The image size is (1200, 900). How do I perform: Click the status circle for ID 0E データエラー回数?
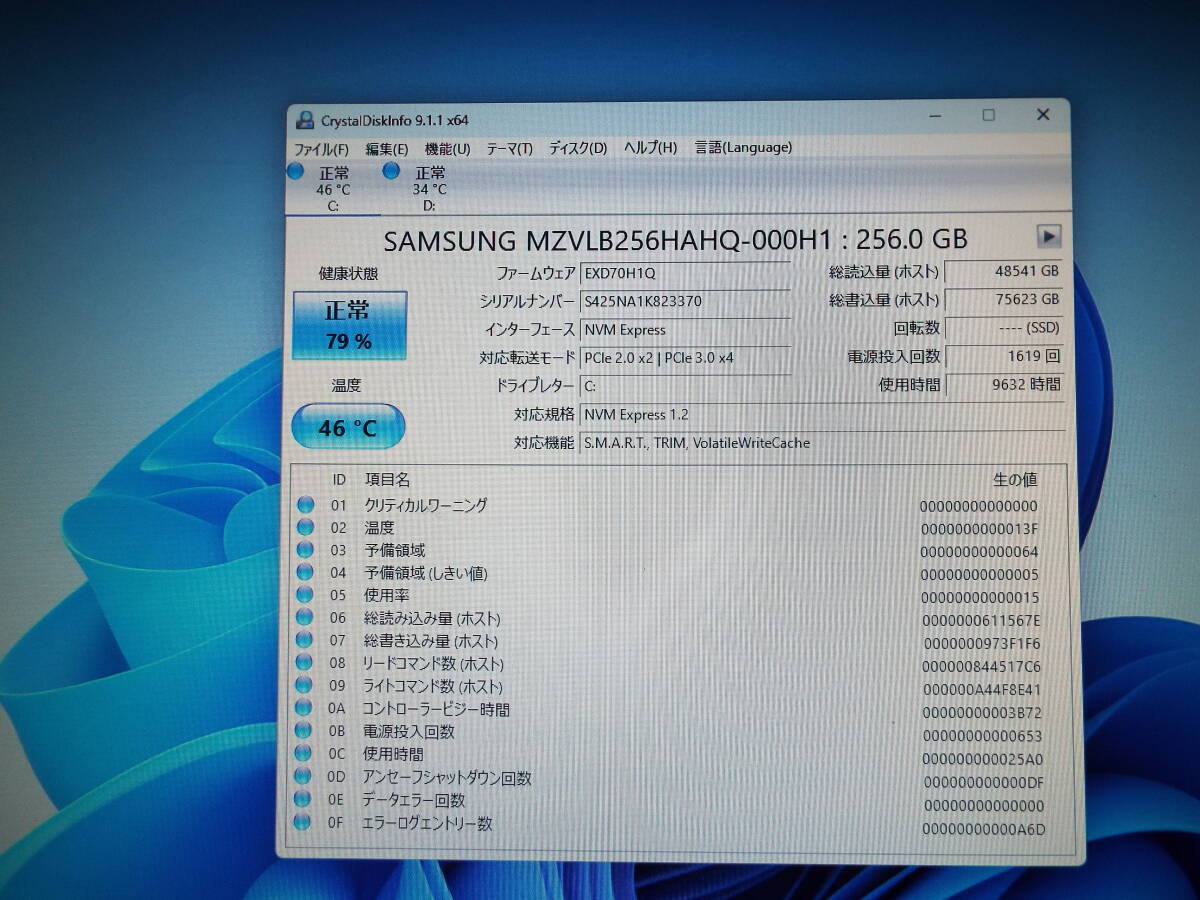[x=303, y=799]
